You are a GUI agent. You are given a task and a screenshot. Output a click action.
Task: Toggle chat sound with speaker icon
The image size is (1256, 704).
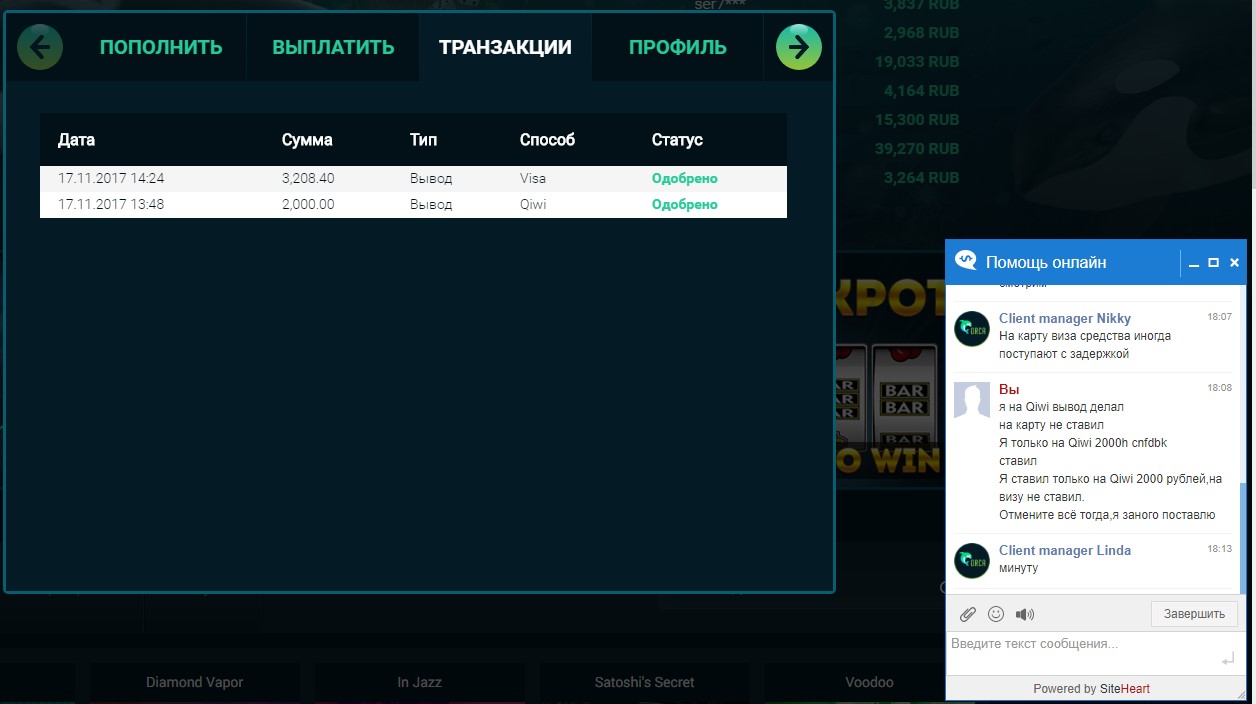coord(1025,614)
